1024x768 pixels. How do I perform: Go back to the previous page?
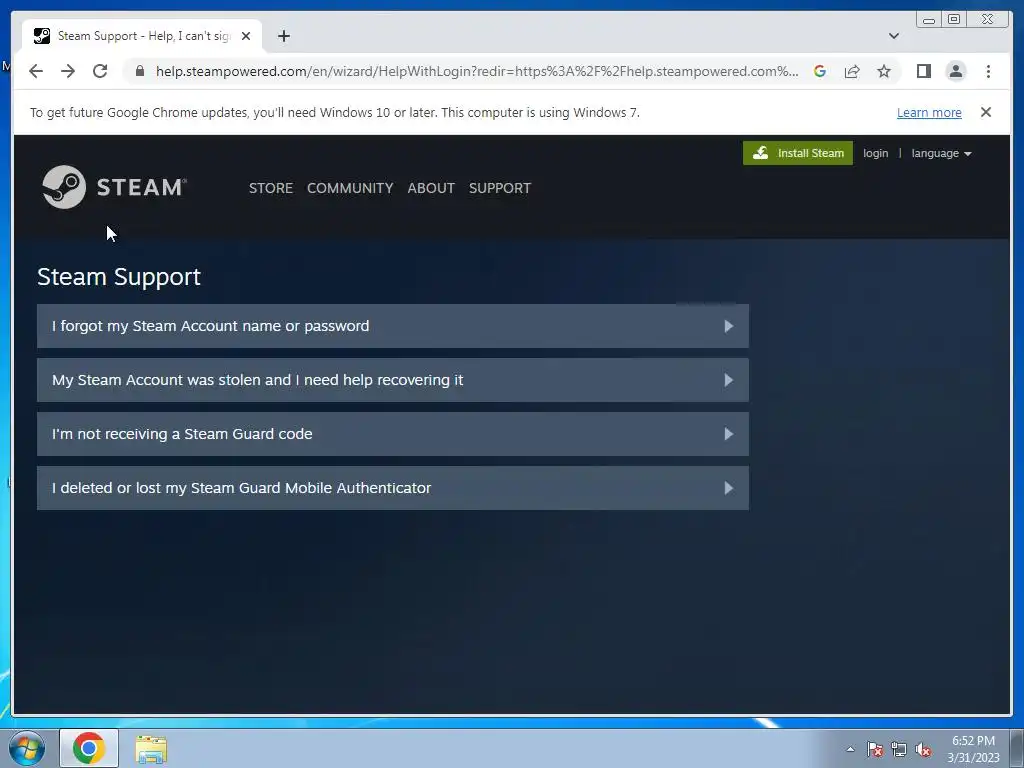coord(36,71)
